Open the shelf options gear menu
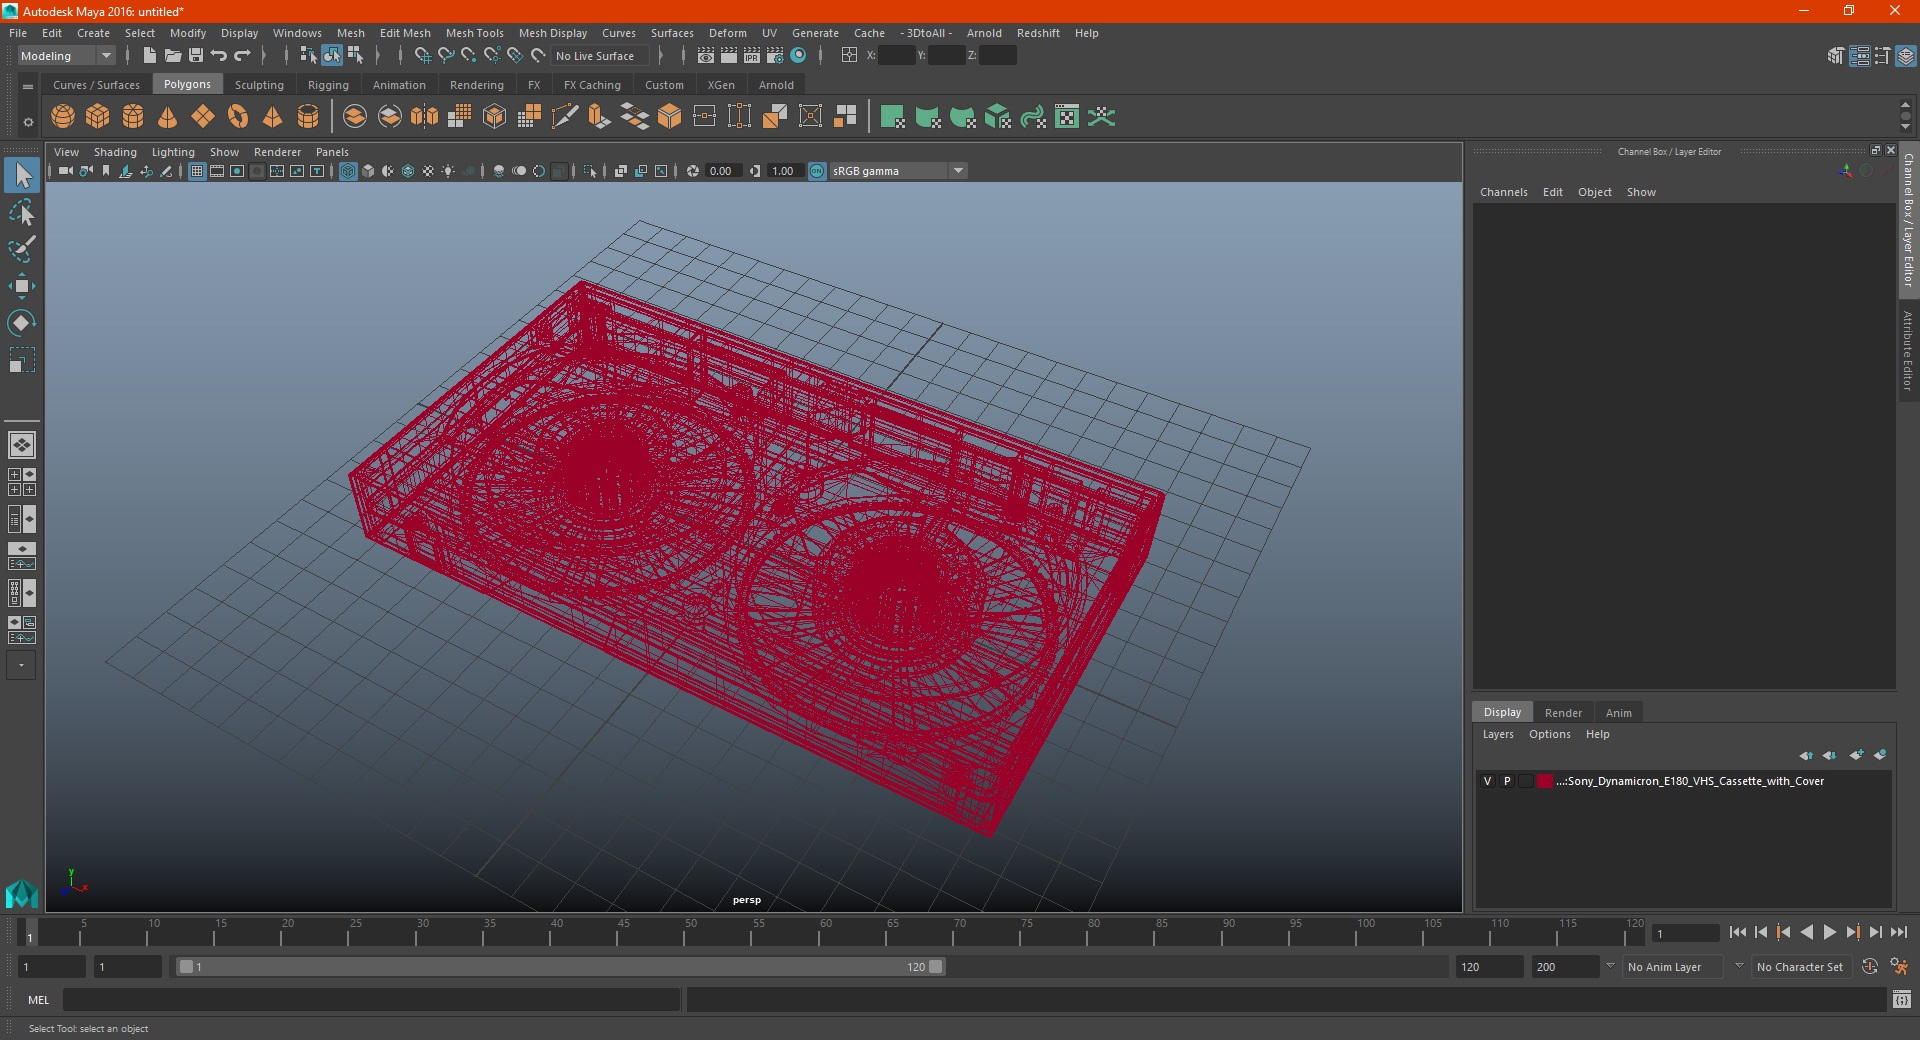The width and height of the screenshot is (1920, 1040). 28,122
